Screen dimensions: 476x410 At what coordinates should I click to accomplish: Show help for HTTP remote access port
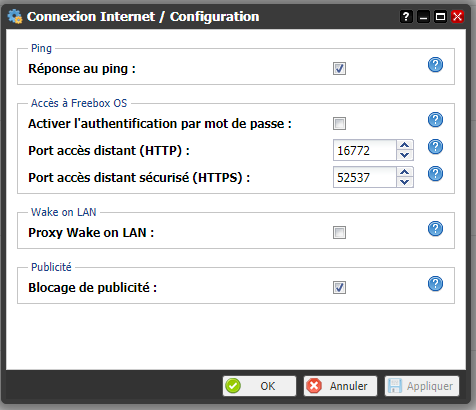[x=435, y=147]
